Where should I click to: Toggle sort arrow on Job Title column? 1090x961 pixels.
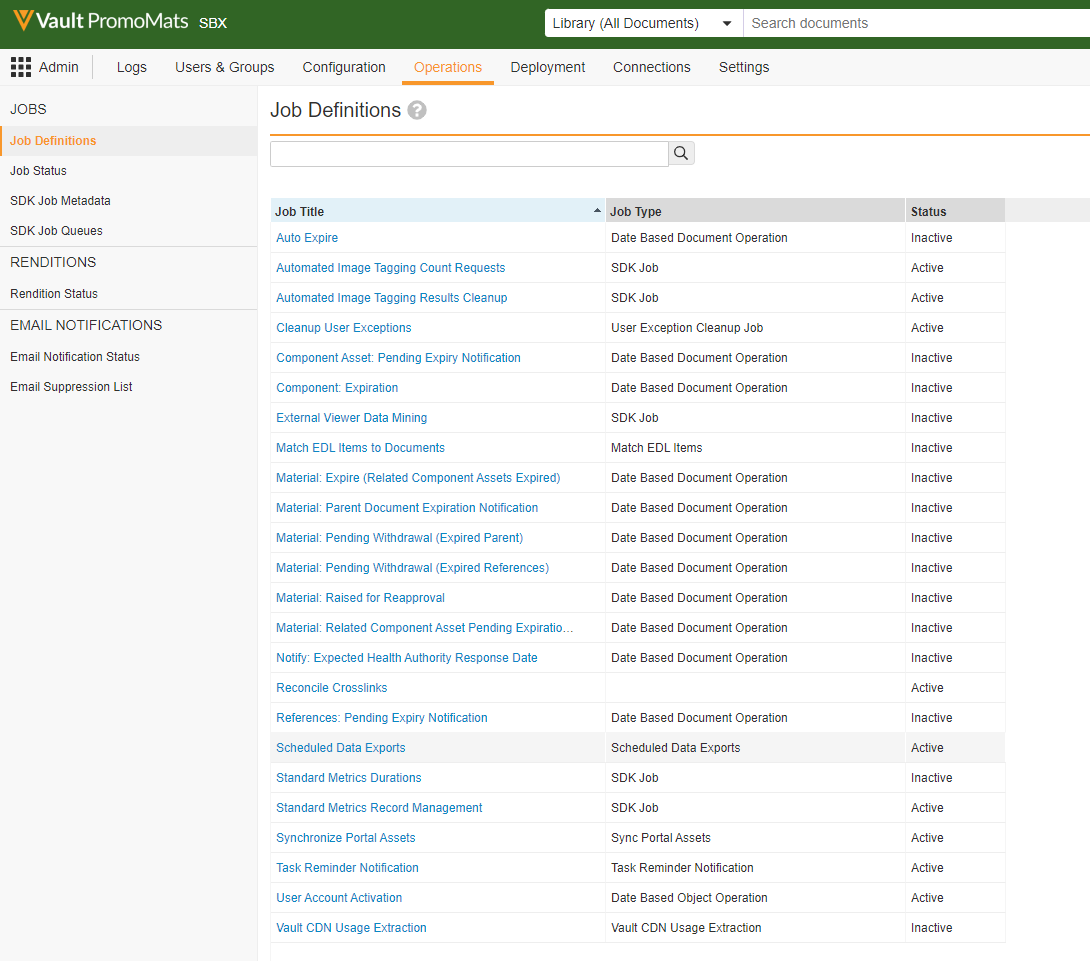[597, 211]
